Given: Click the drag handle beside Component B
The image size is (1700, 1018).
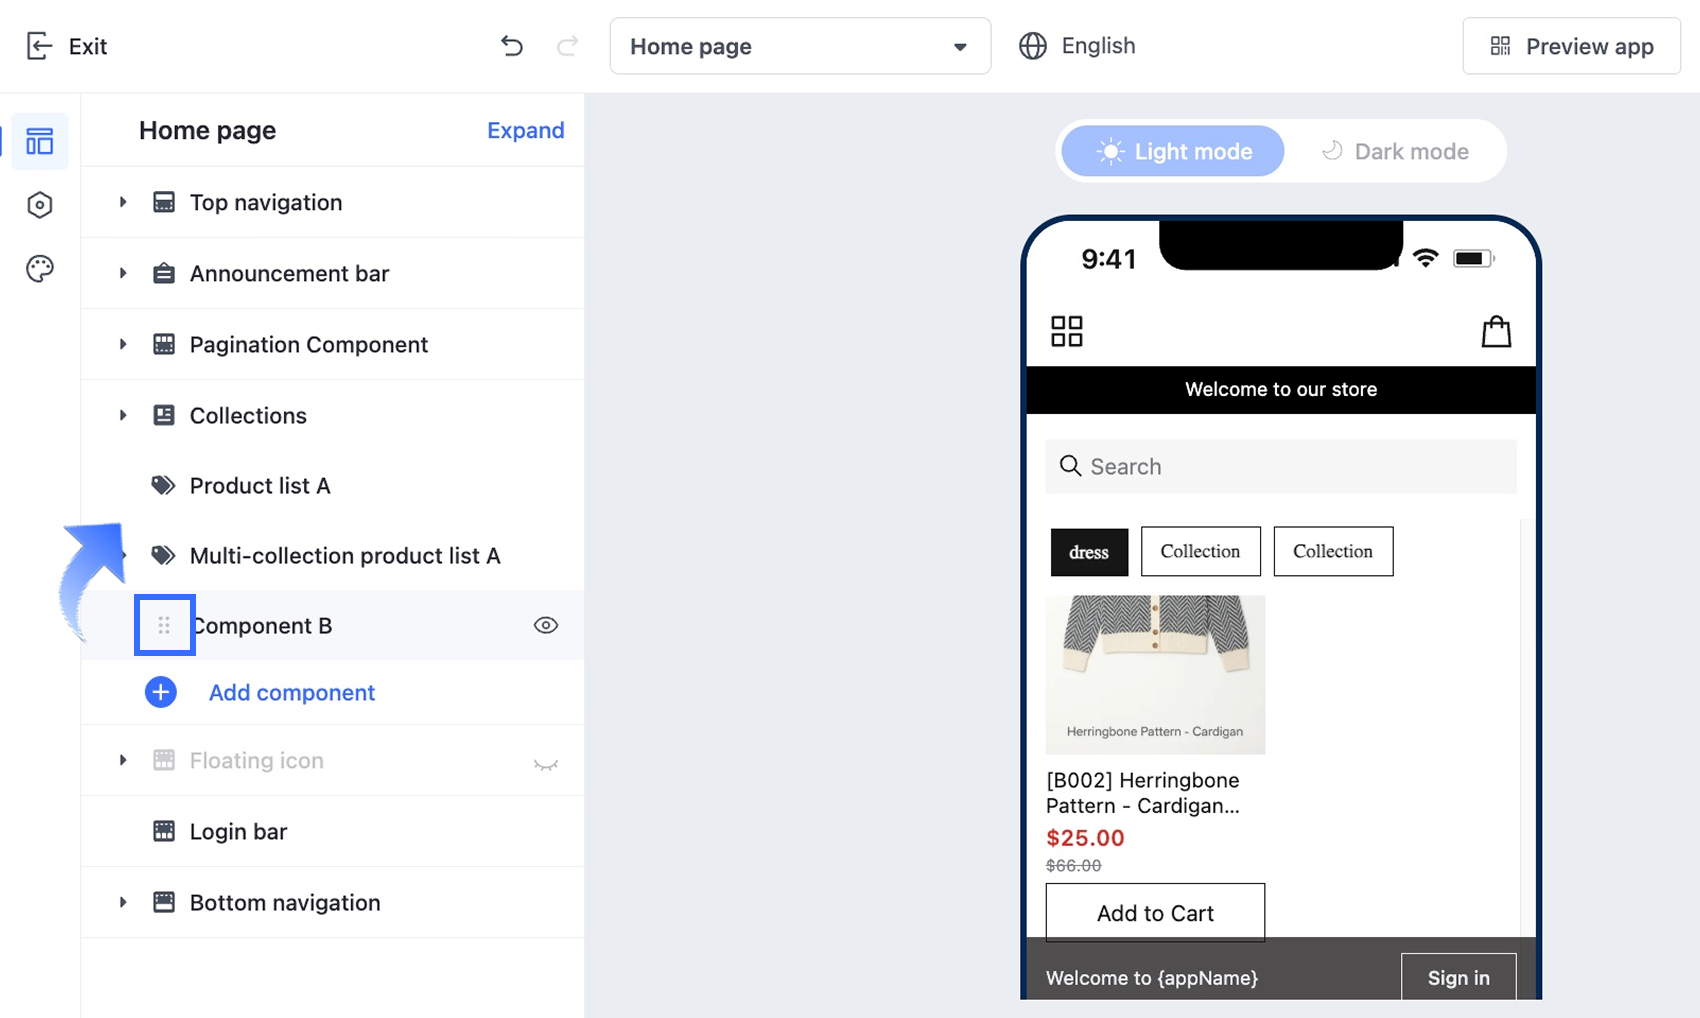Looking at the screenshot, I should [164, 625].
